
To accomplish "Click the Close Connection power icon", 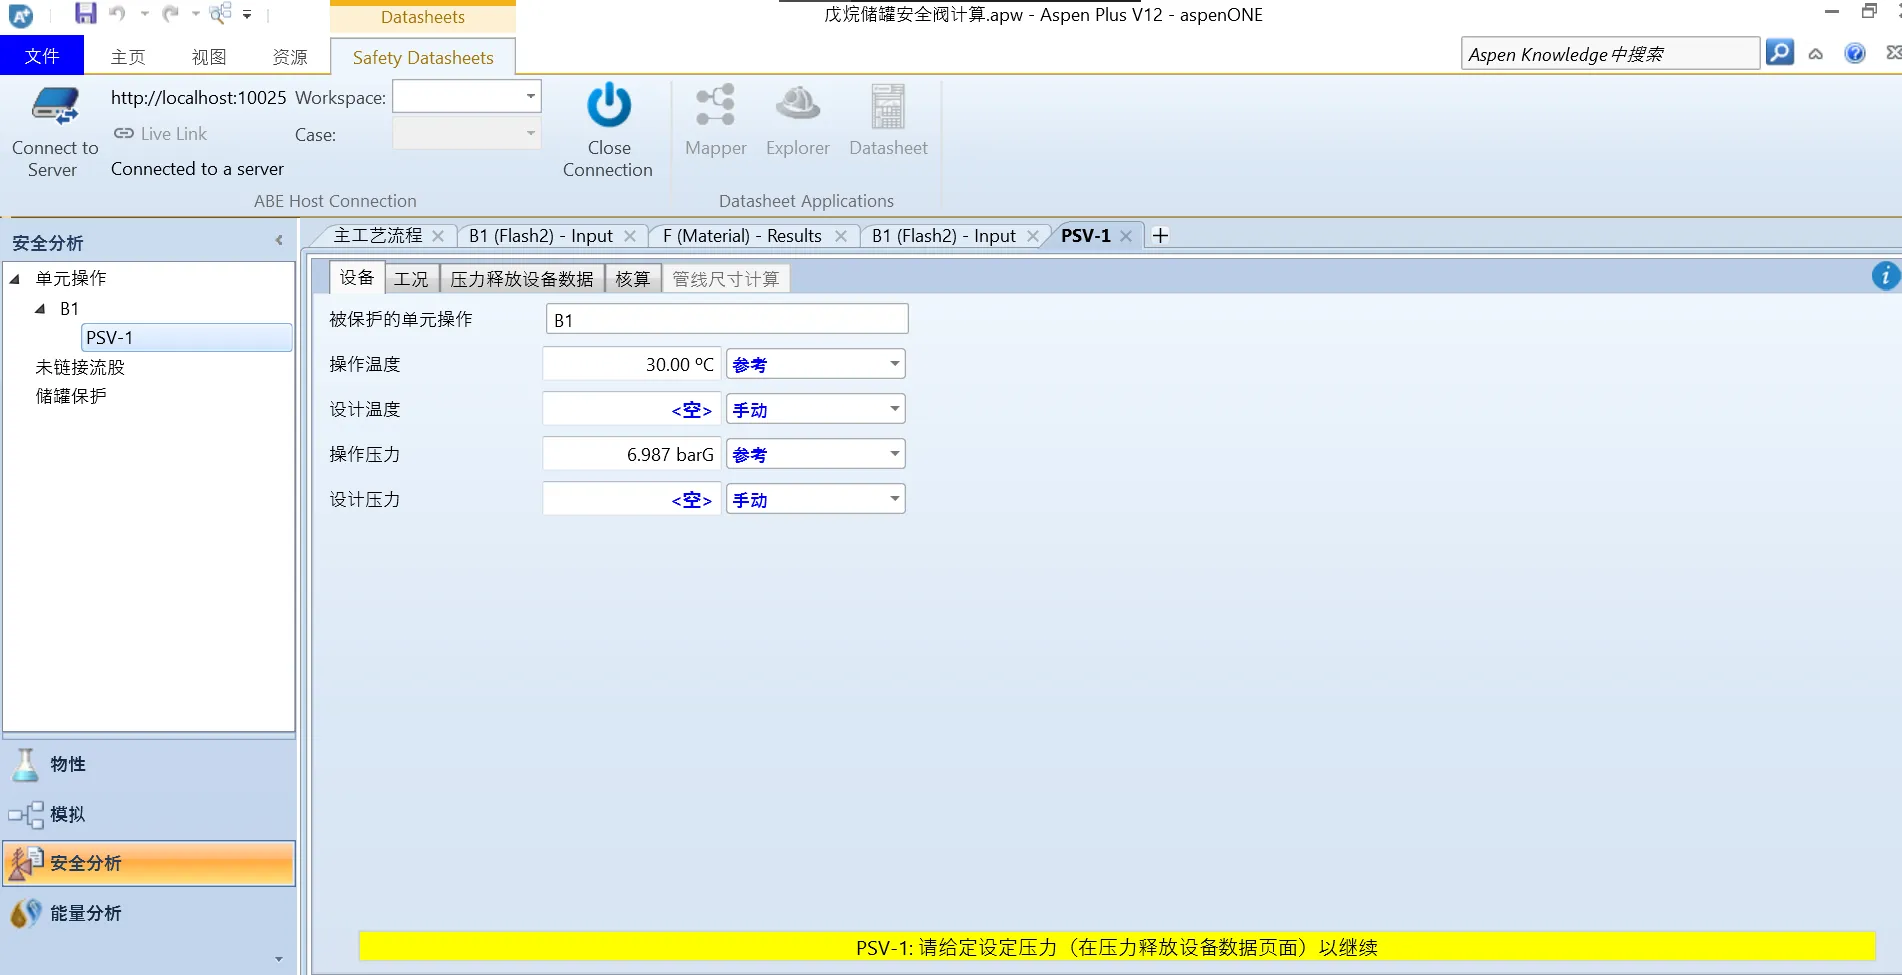I will tap(608, 106).
